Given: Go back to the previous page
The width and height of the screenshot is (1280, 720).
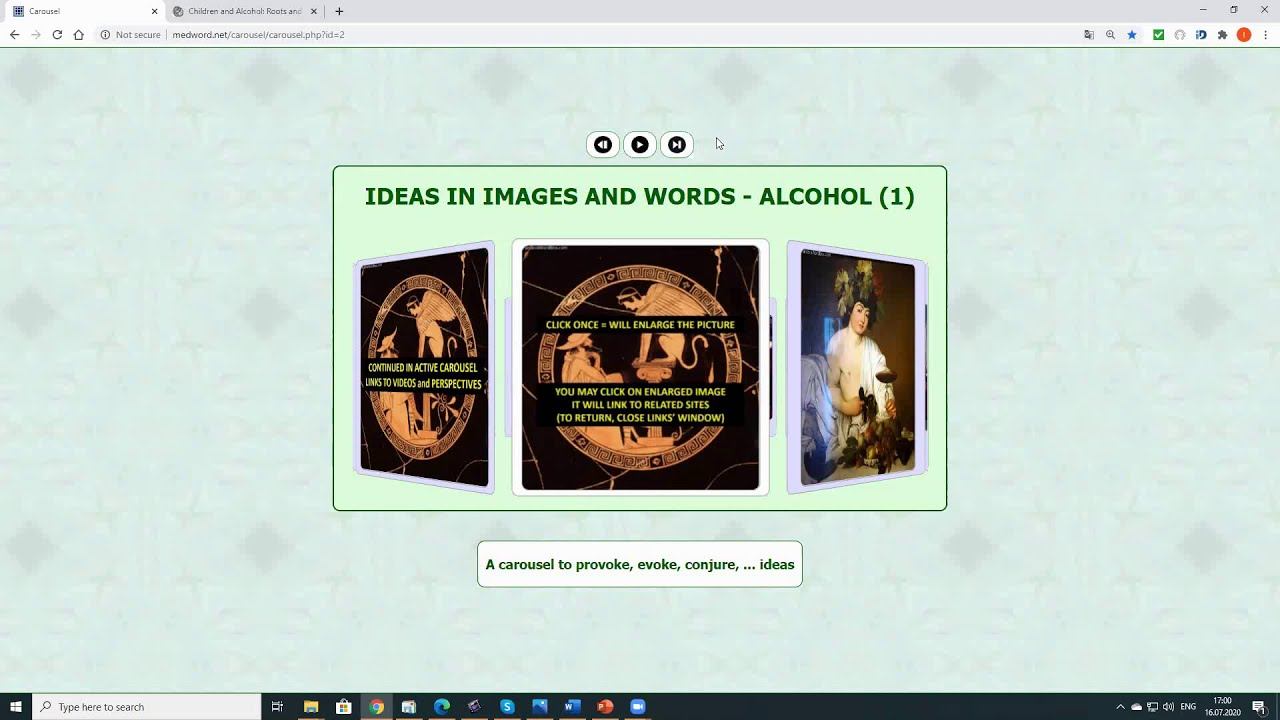Looking at the screenshot, I should 14,34.
